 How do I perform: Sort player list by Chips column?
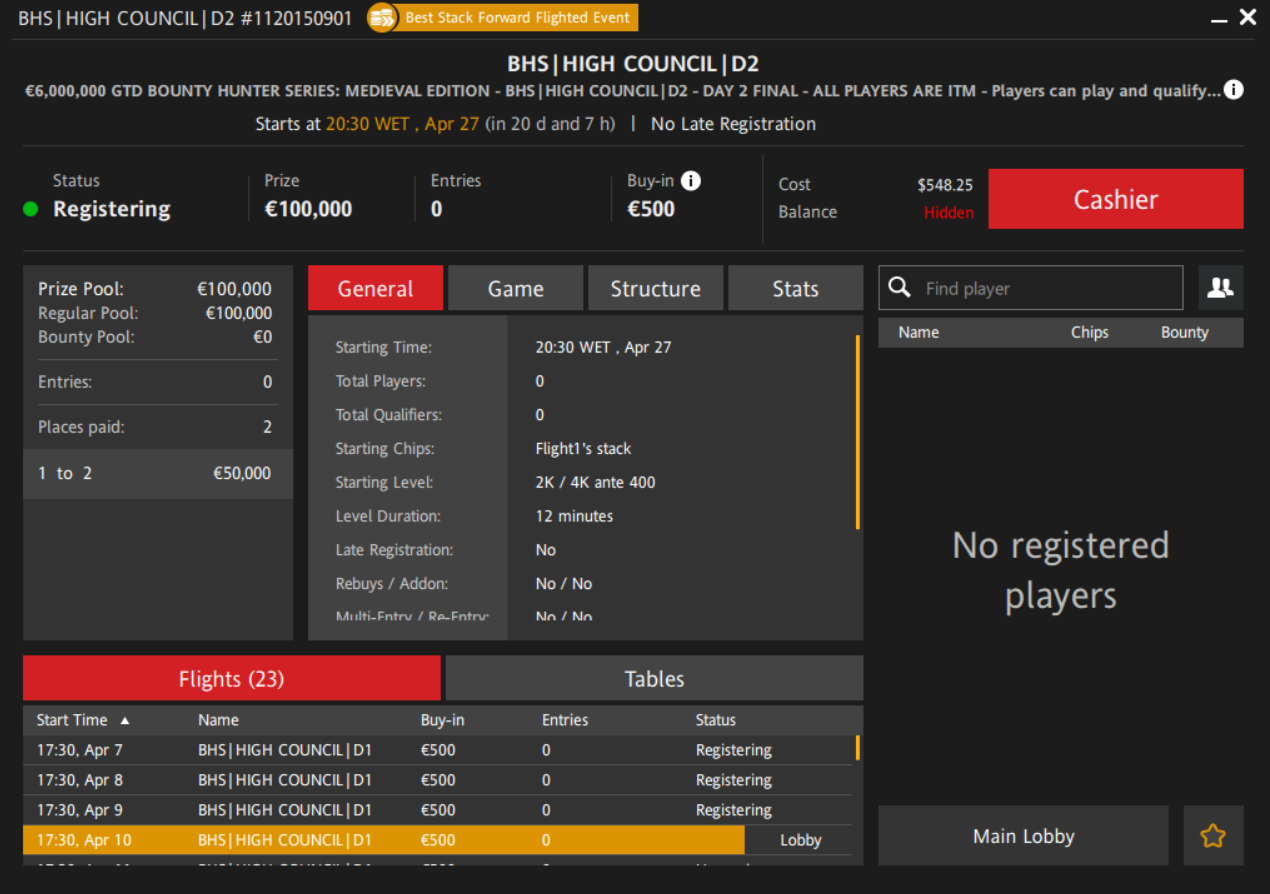click(1089, 333)
